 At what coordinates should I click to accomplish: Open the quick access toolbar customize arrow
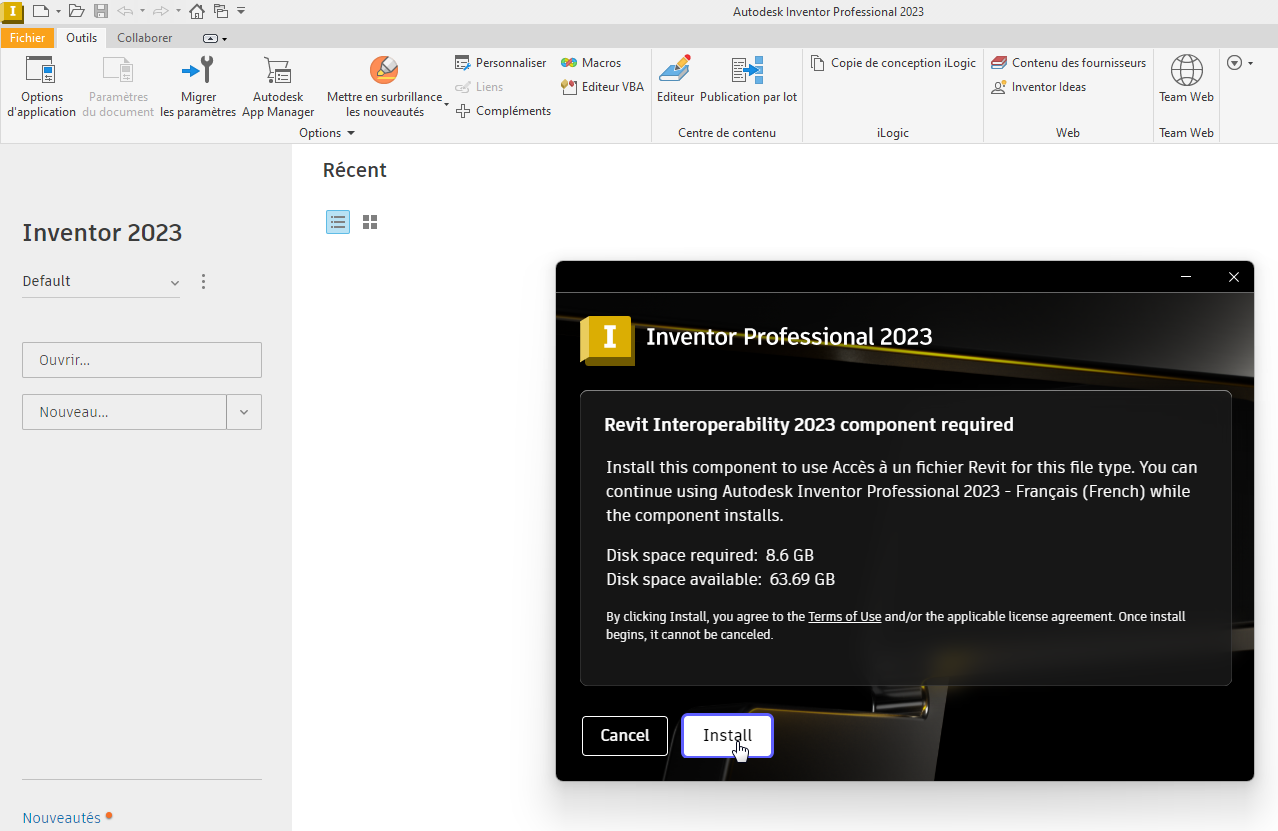tap(241, 11)
